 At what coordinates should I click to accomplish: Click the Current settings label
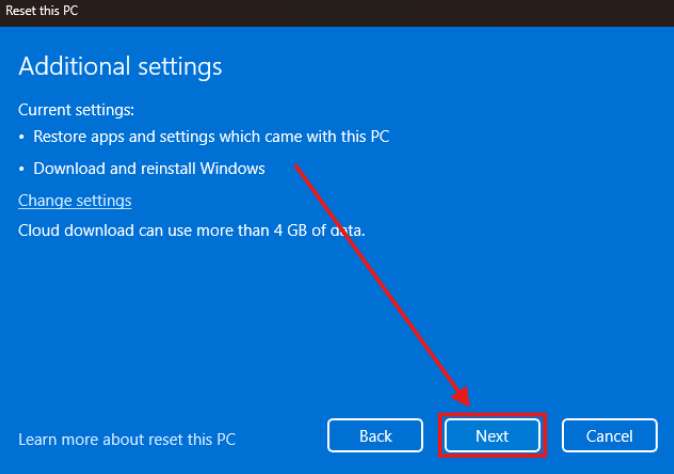pyautogui.click(x=76, y=109)
